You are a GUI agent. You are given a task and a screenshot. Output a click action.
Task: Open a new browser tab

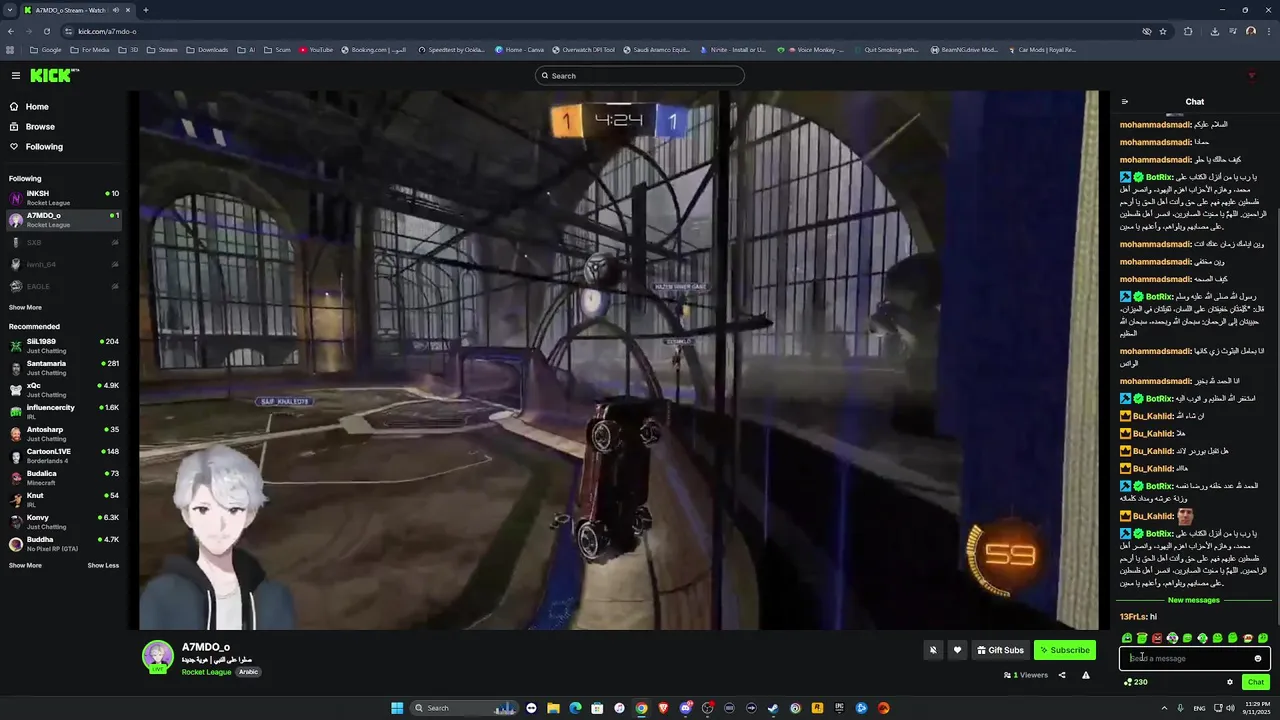pos(146,10)
